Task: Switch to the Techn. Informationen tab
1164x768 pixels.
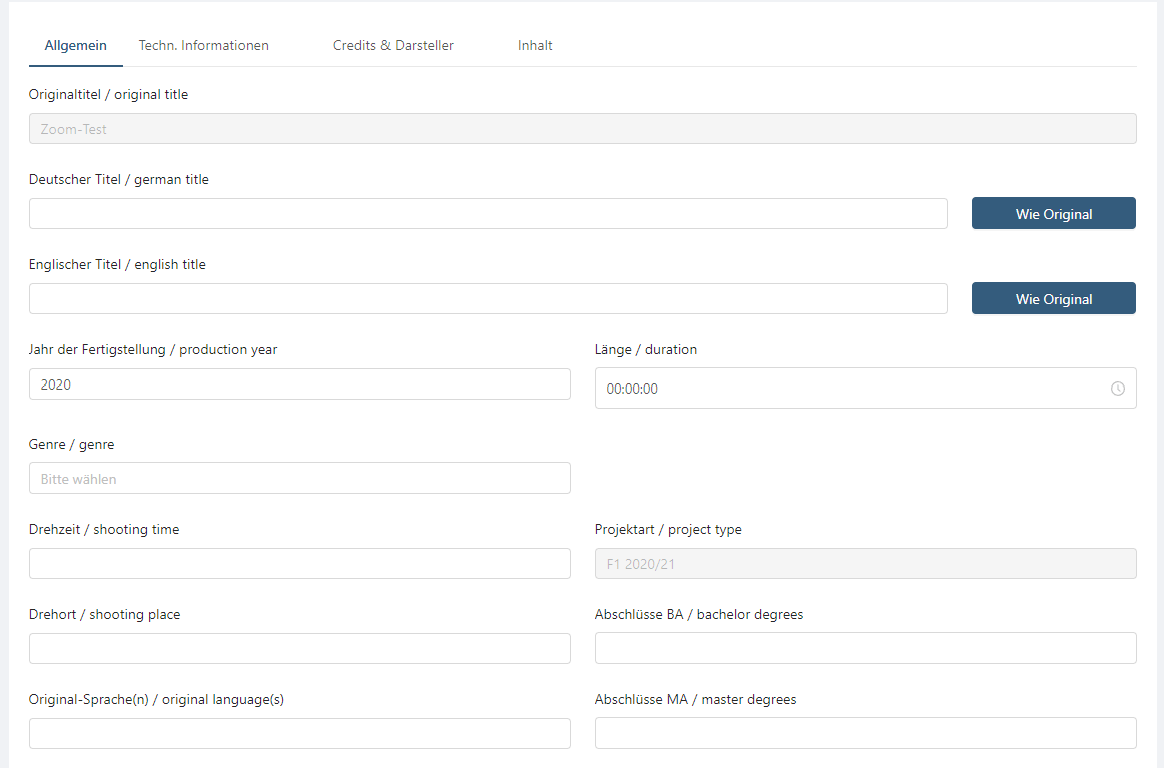Action: 203,45
